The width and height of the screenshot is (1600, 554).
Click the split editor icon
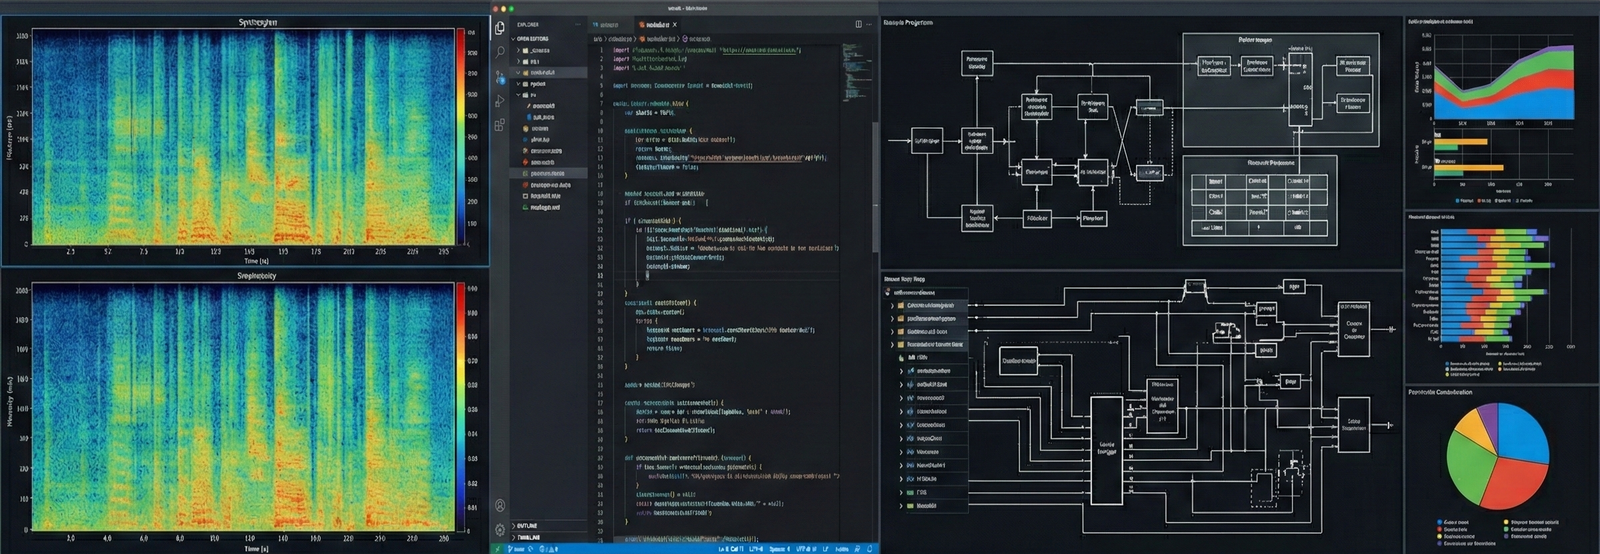(x=858, y=24)
